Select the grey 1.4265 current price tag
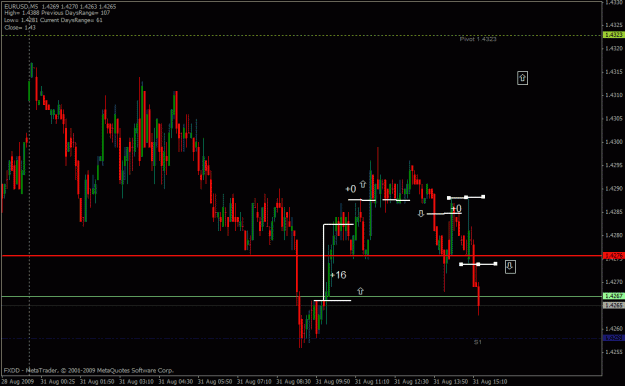The height and width of the screenshot is (386, 625). [x=613, y=305]
